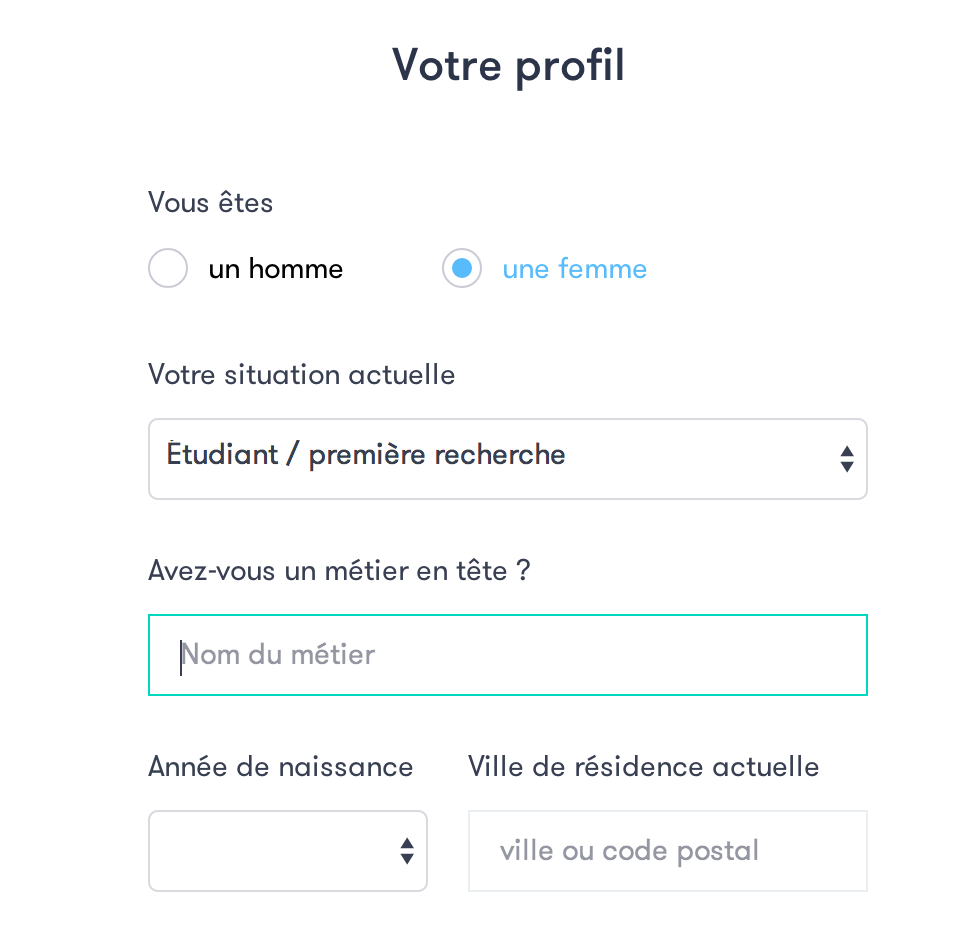
Task: Click the "Ville de résidence actuelle" label
Action: (643, 767)
